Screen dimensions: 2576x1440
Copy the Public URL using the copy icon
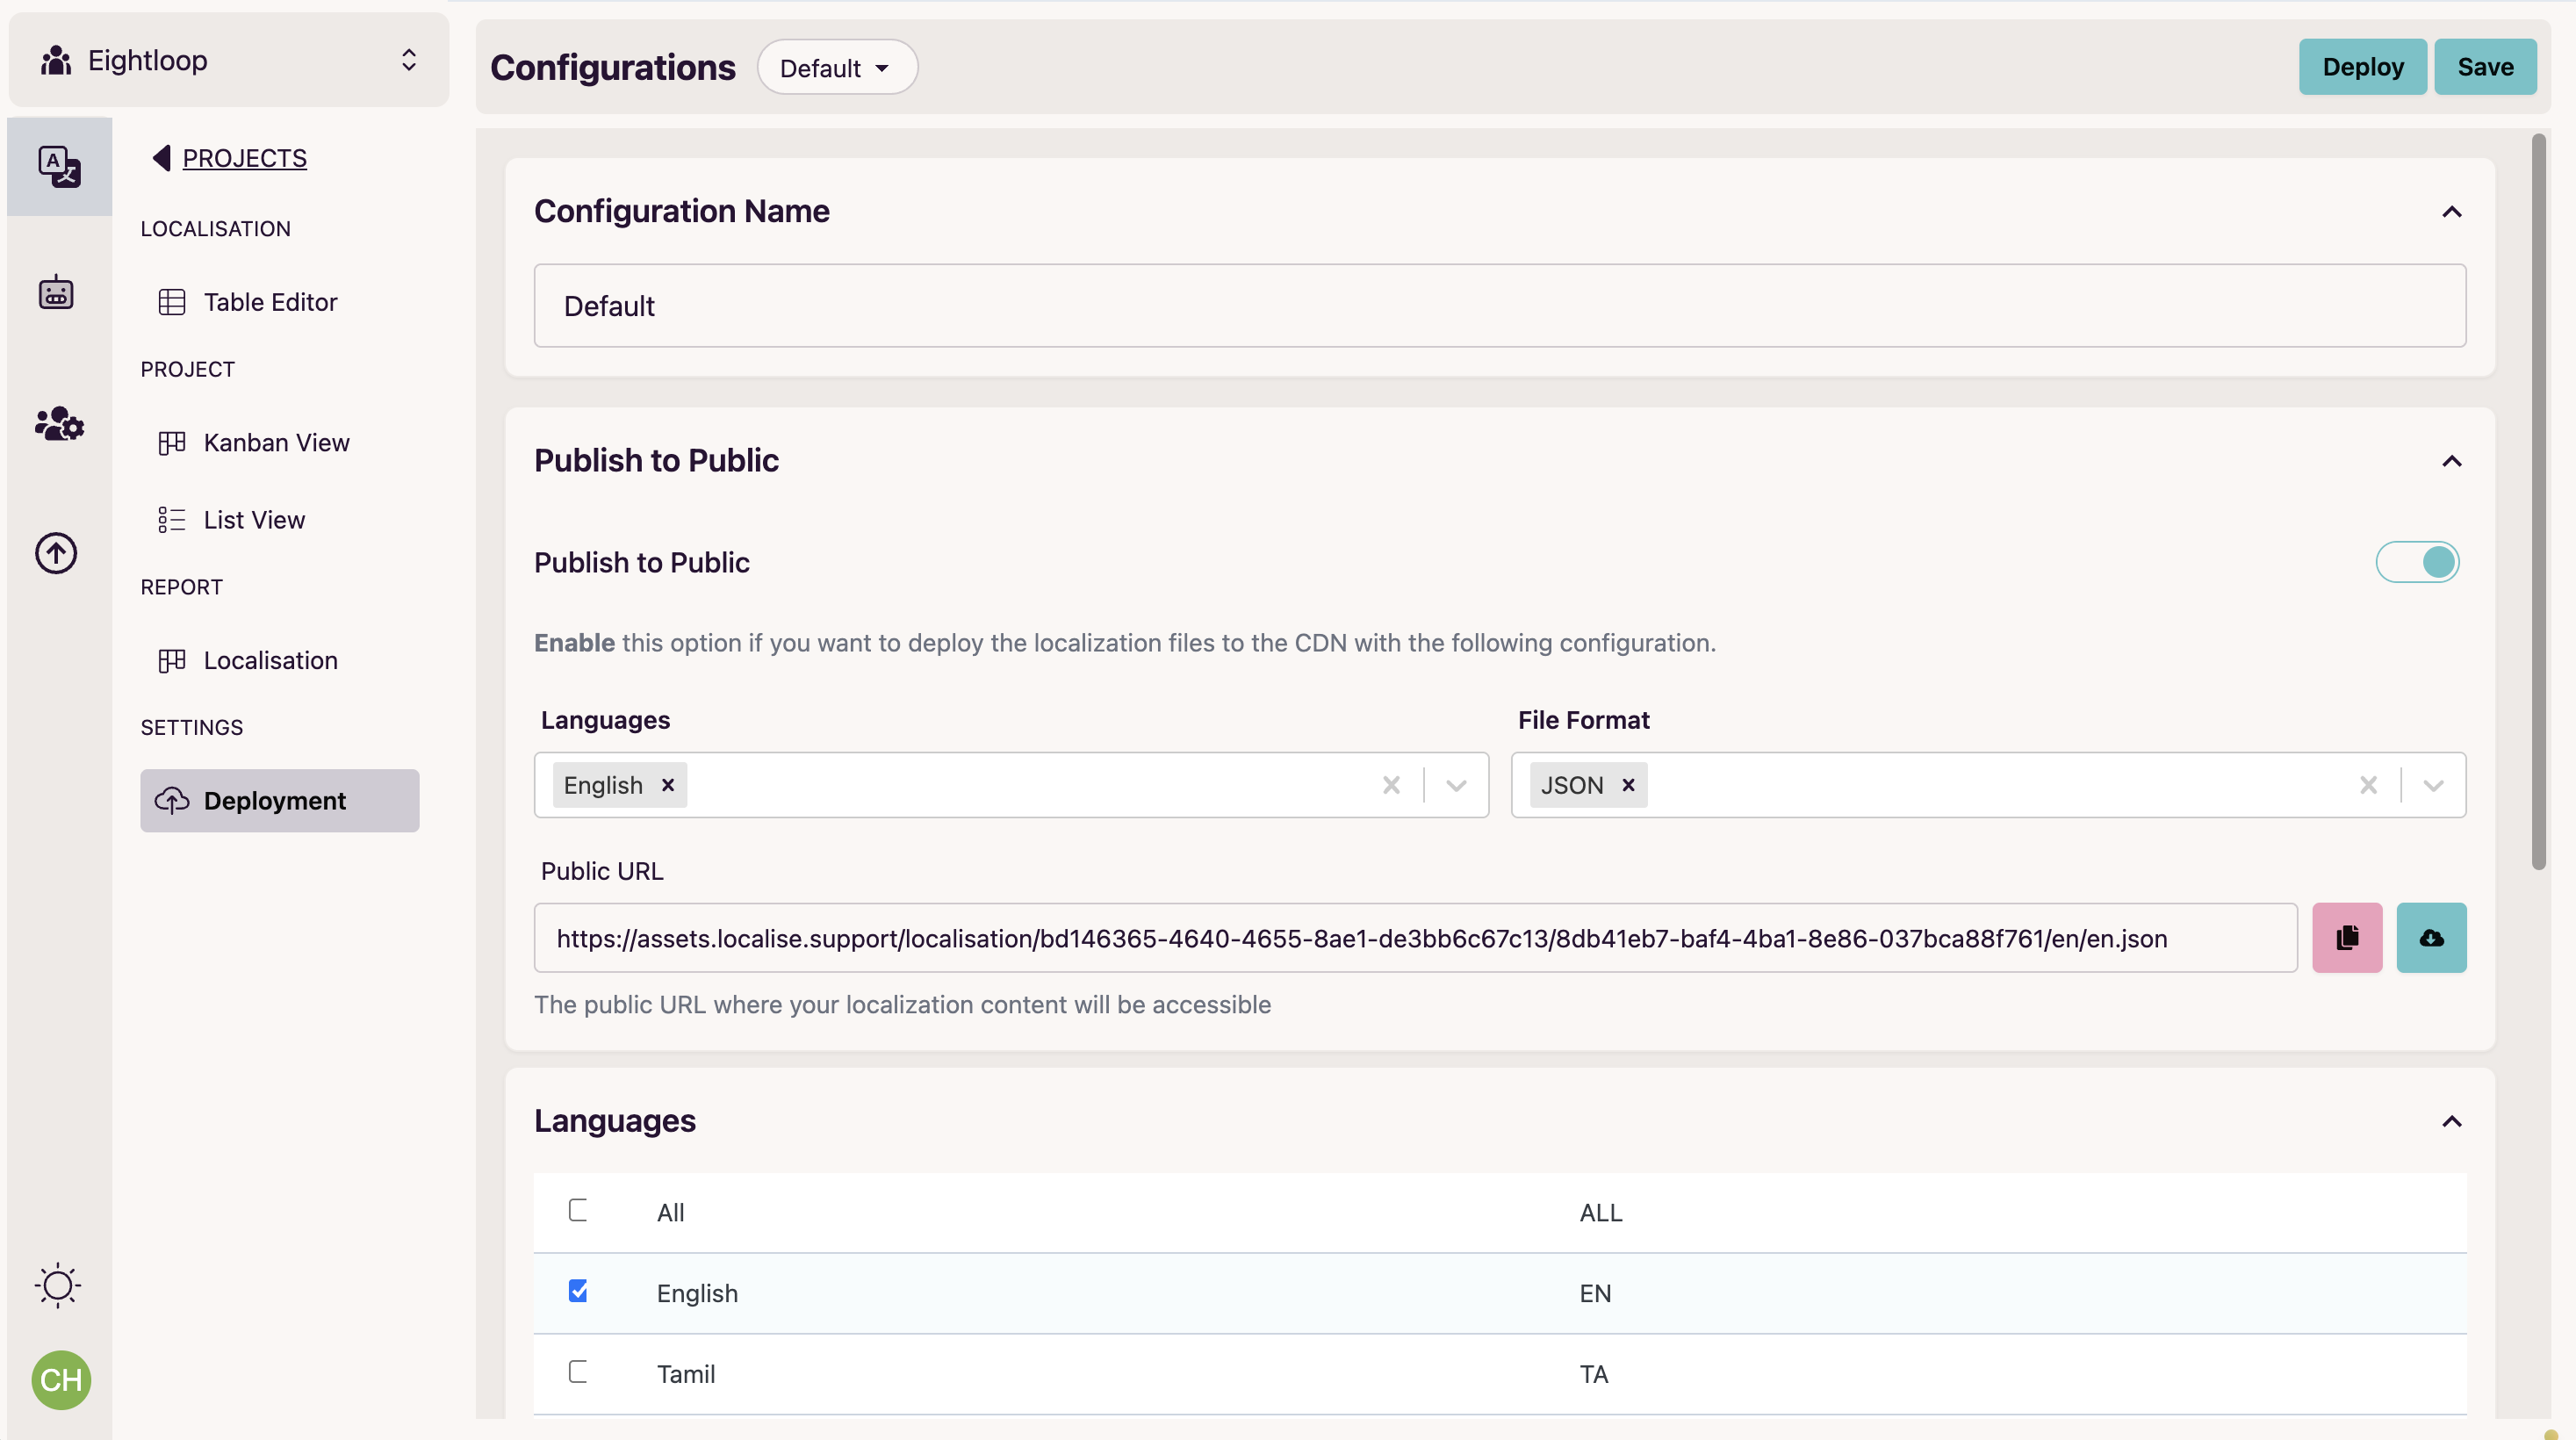tap(2347, 937)
